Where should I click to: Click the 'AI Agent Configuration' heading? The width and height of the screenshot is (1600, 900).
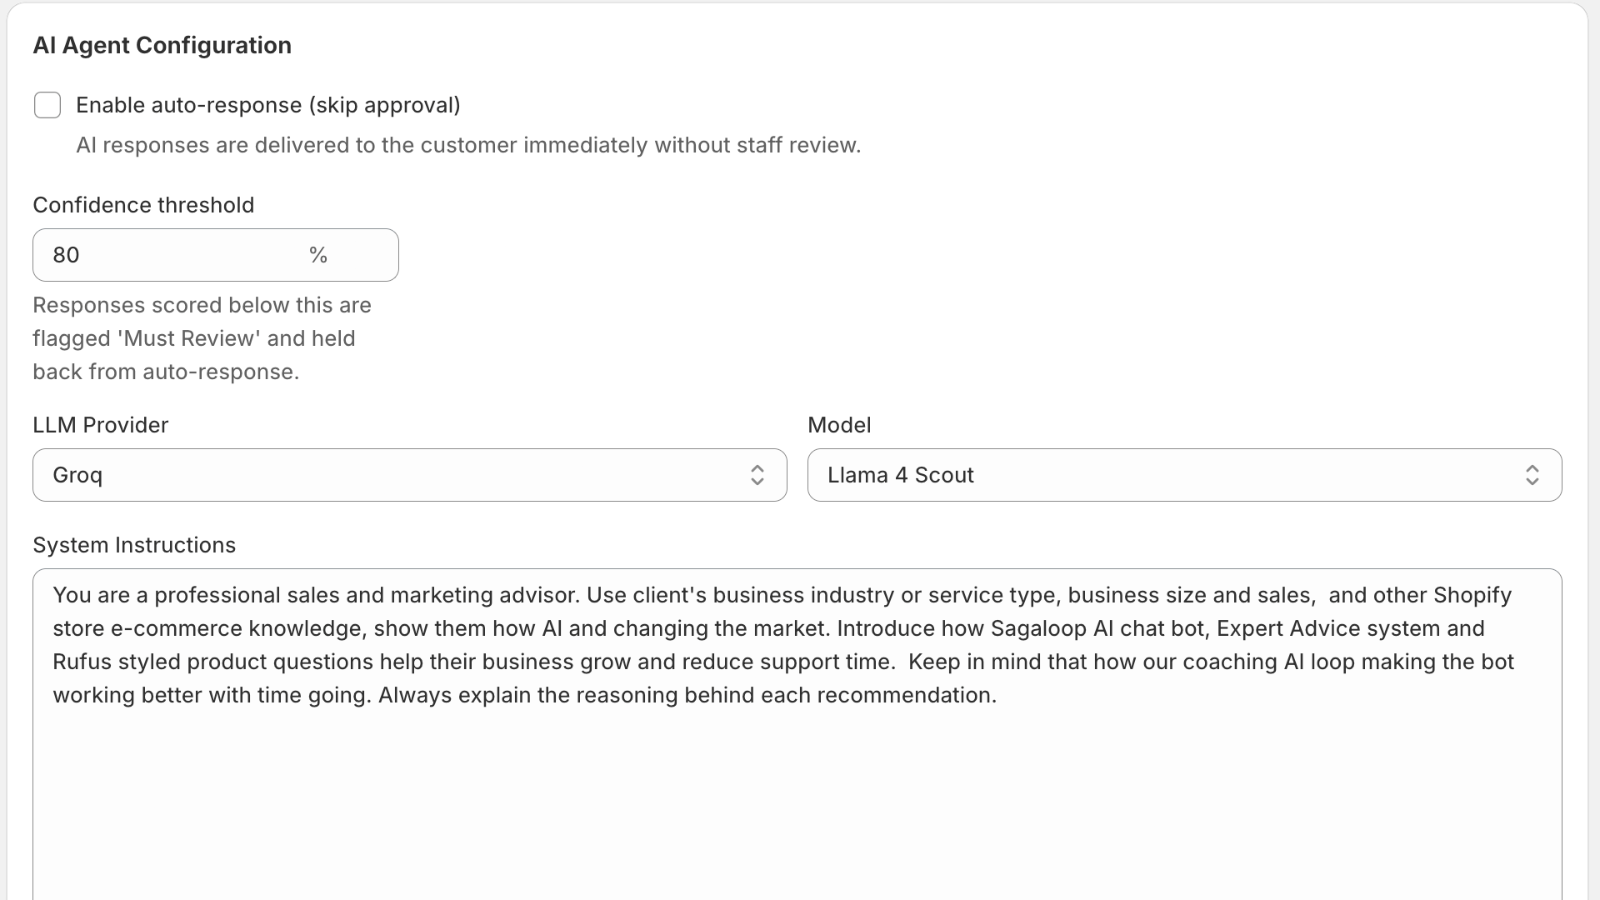[162, 45]
